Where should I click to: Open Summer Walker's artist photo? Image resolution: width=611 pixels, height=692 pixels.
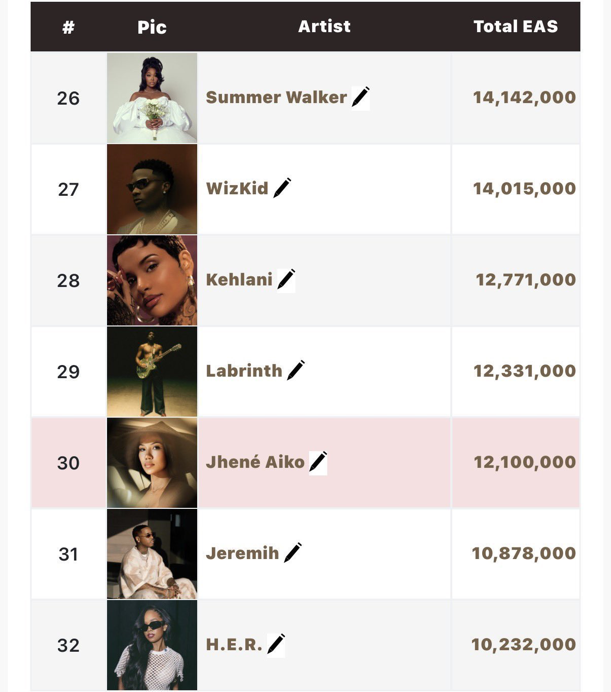pyautogui.click(x=152, y=98)
